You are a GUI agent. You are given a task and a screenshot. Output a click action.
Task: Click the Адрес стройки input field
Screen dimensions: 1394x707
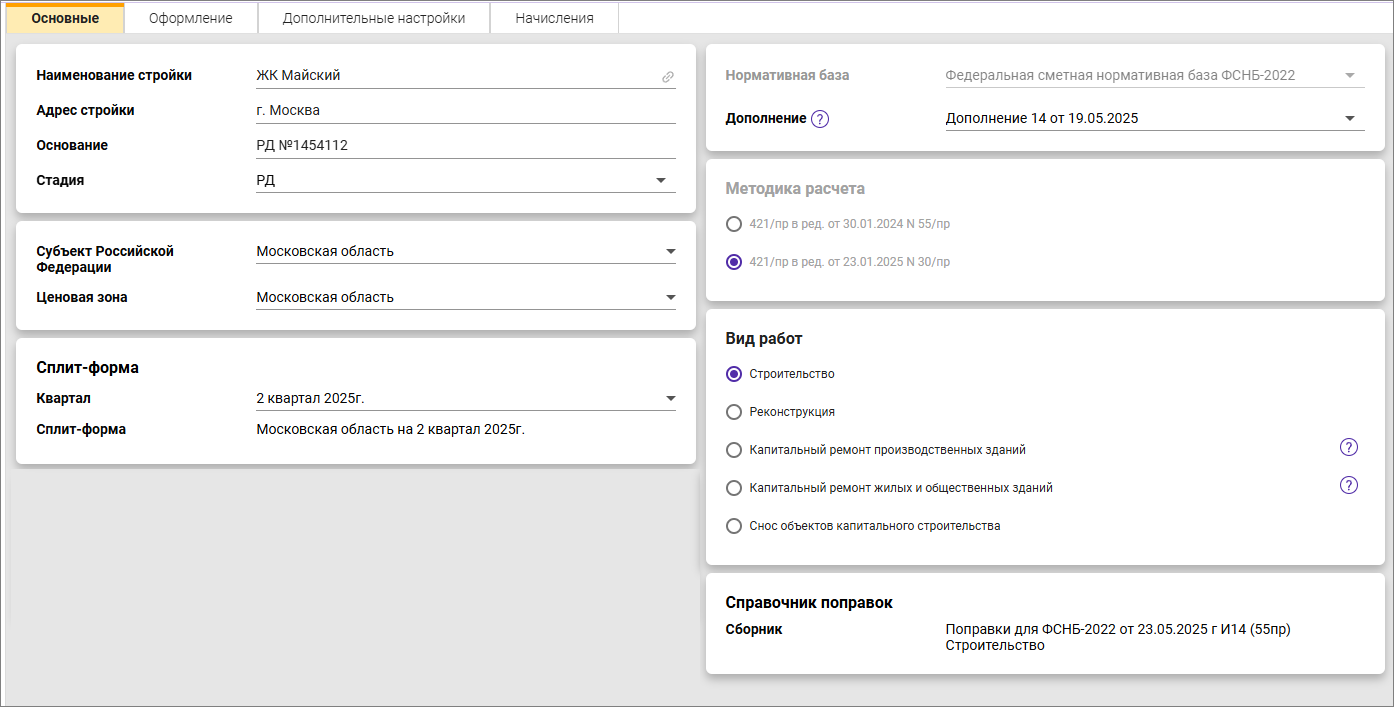coord(465,111)
